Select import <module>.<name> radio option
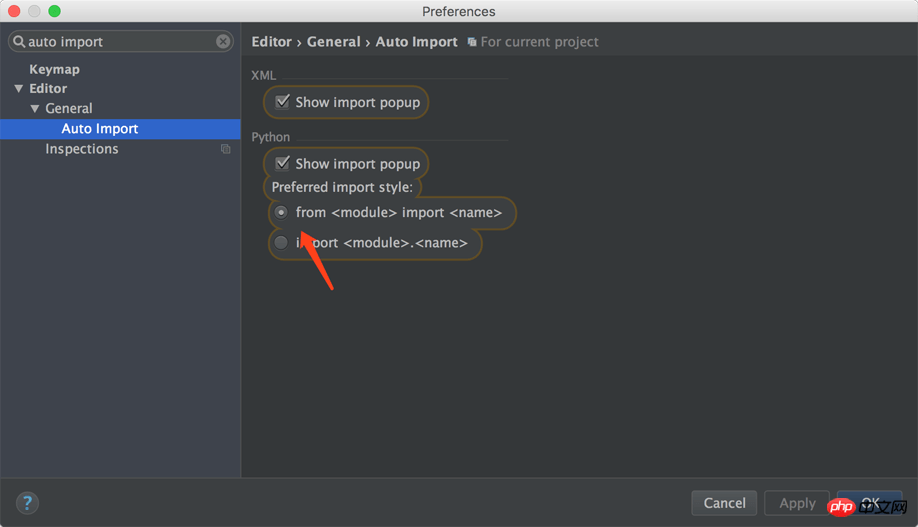Image resolution: width=918 pixels, height=527 pixels. tap(281, 242)
